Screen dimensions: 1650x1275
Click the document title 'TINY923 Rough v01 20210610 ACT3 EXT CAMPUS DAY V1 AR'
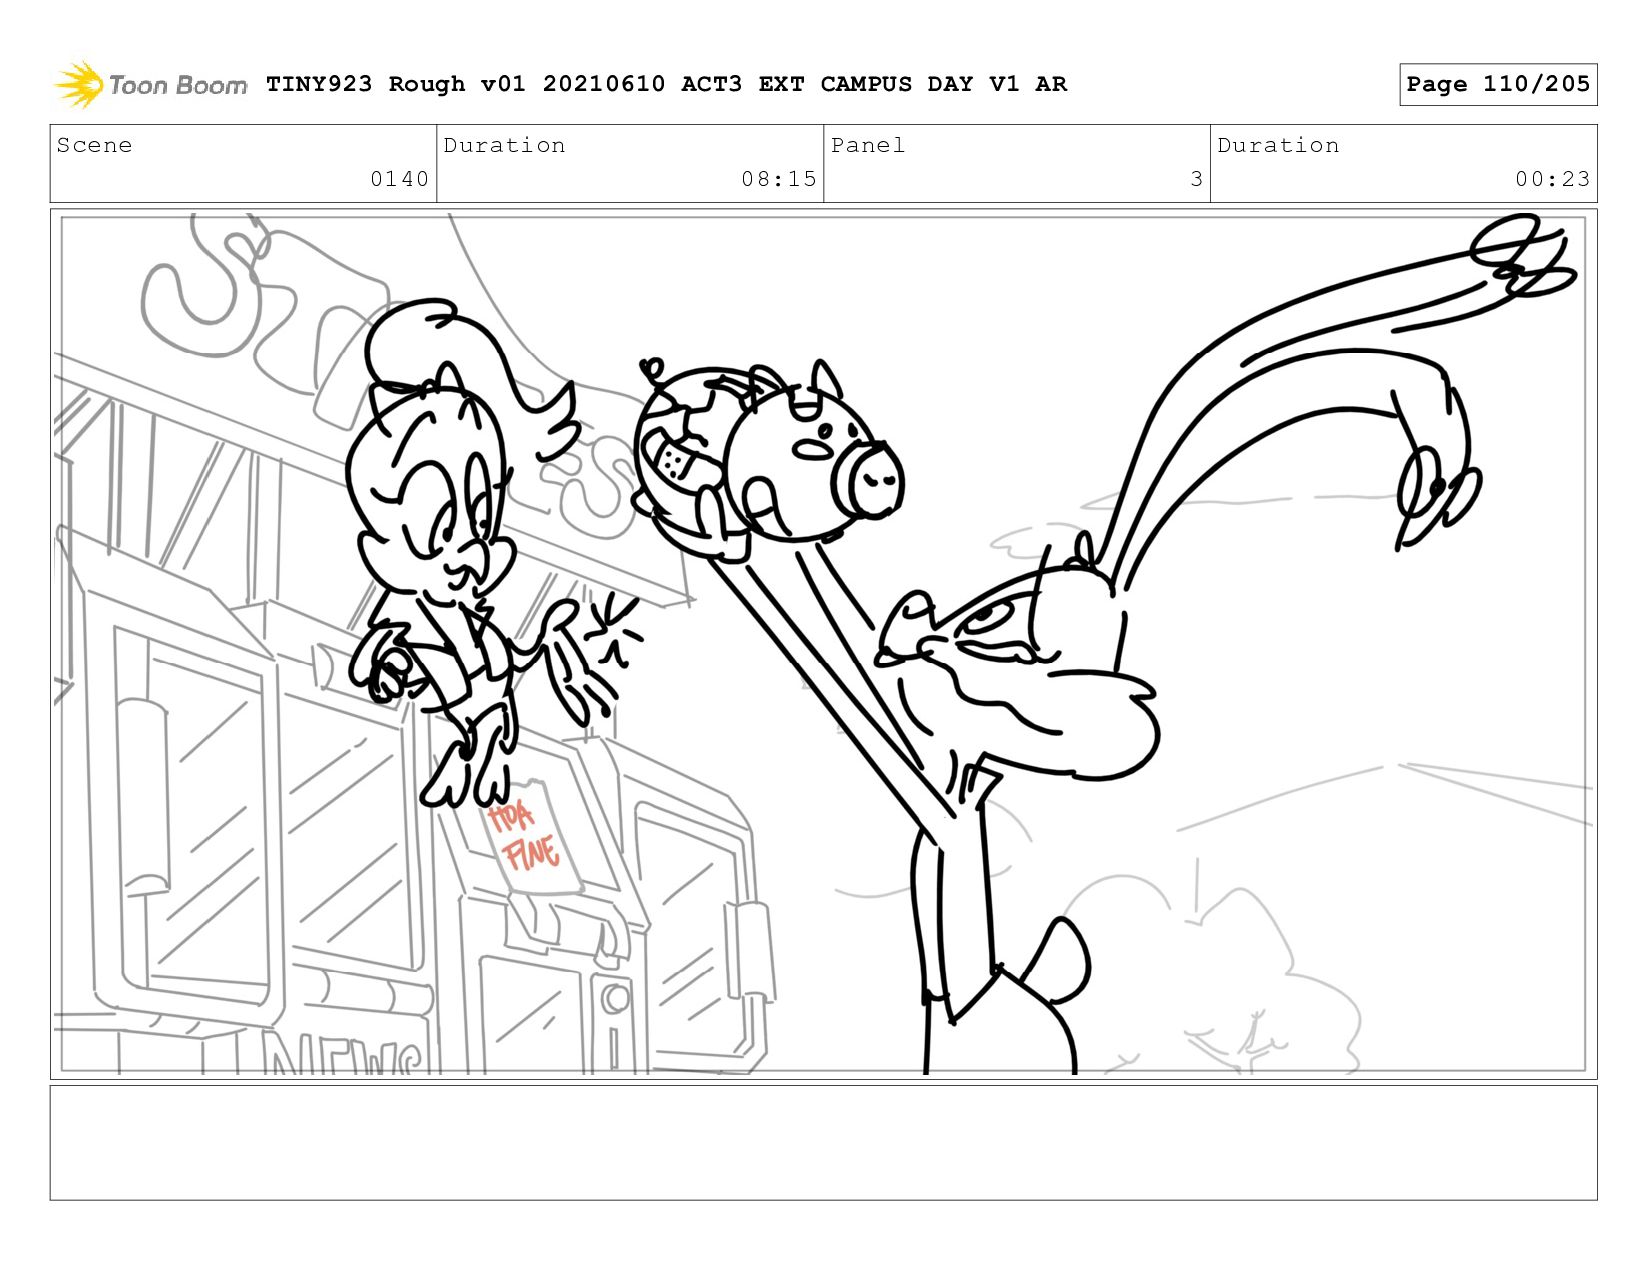(x=666, y=84)
